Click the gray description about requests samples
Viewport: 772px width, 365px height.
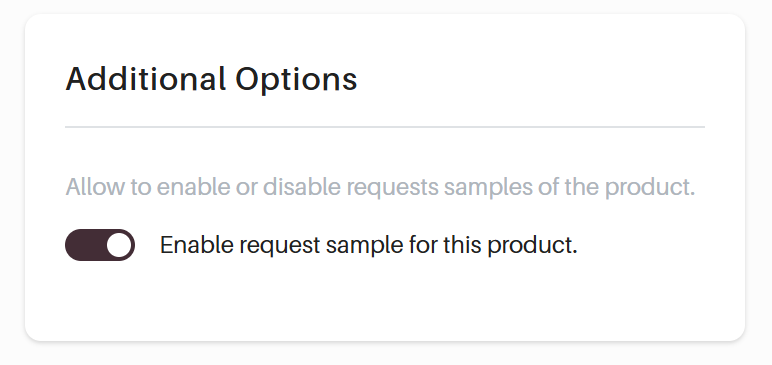click(x=380, y=187)
